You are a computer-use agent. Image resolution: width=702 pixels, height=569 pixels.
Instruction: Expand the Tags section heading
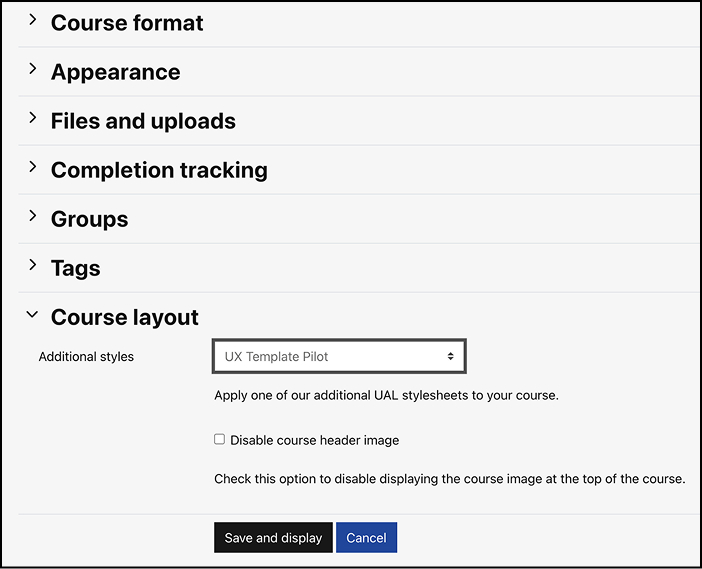click(76, 268)
